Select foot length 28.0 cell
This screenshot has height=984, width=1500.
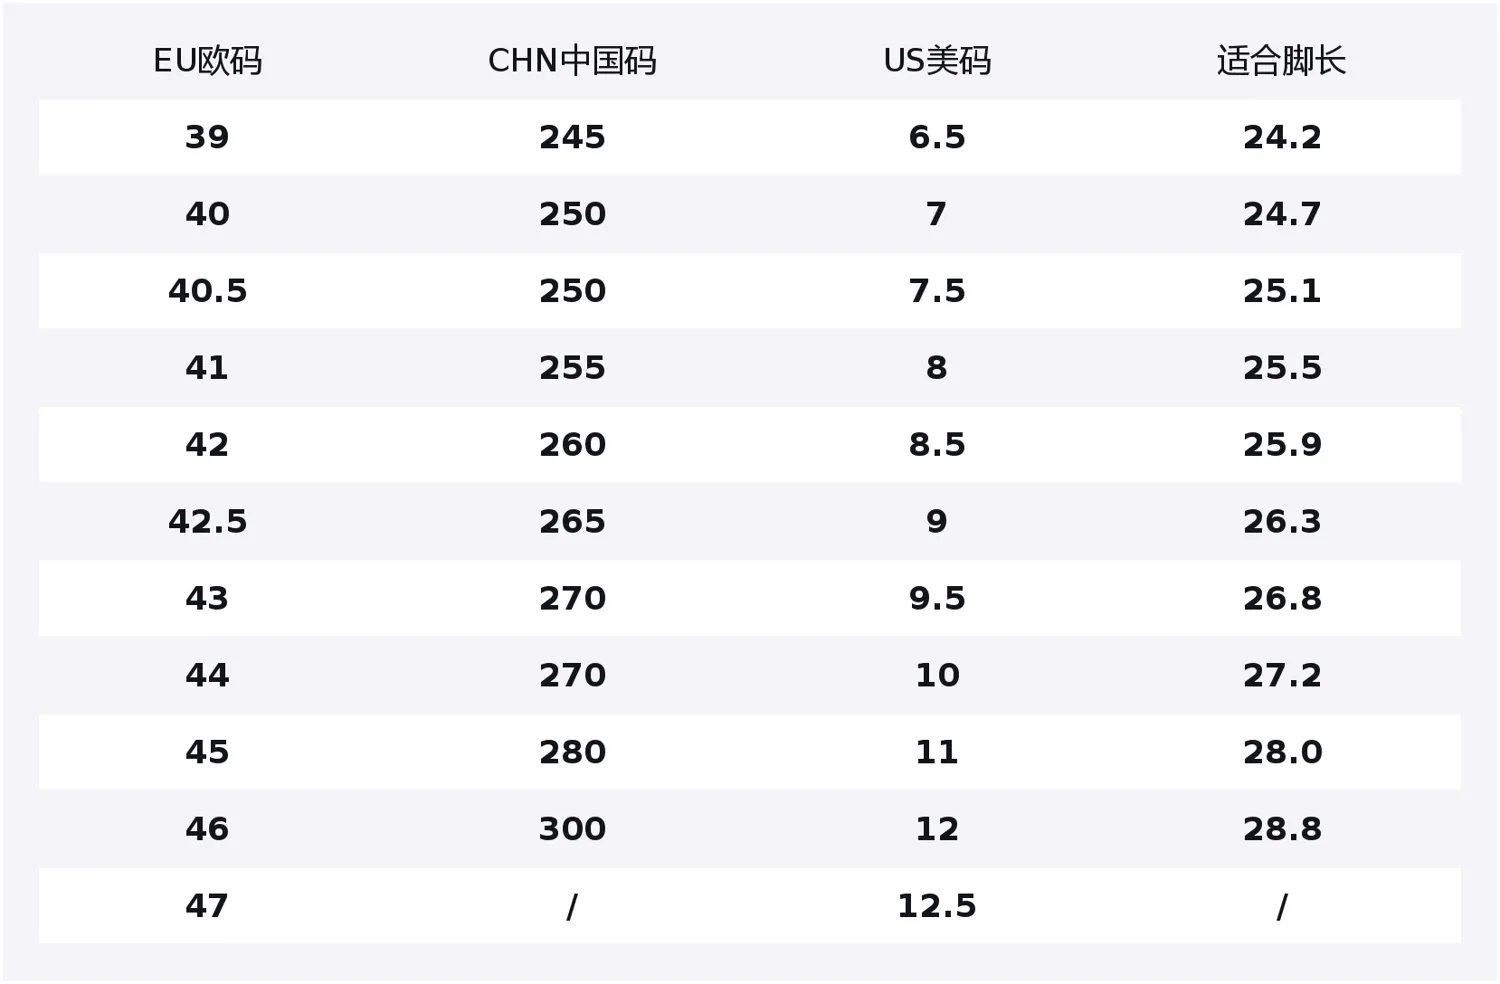pos(1282,752)
